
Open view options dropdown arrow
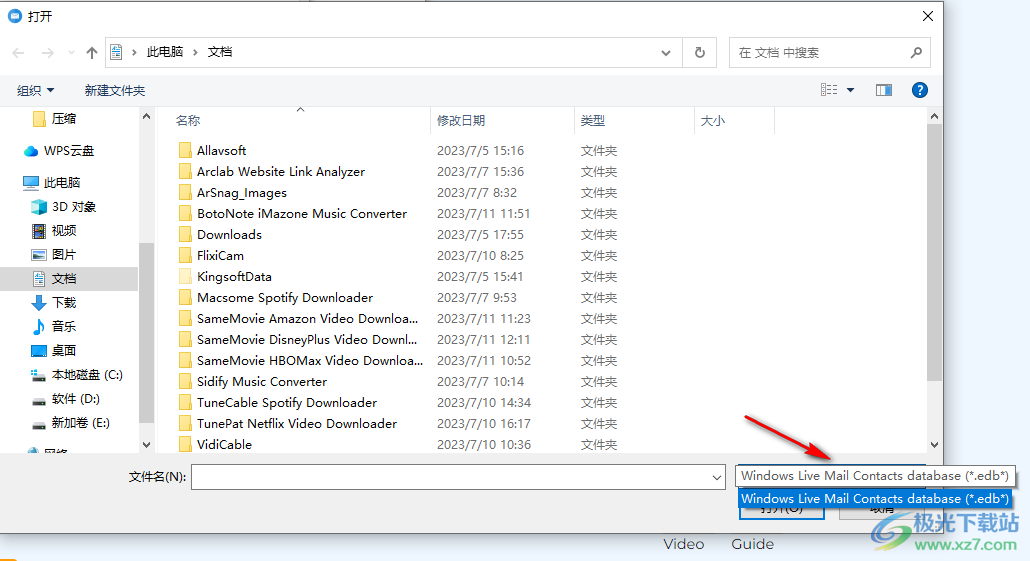850,90
